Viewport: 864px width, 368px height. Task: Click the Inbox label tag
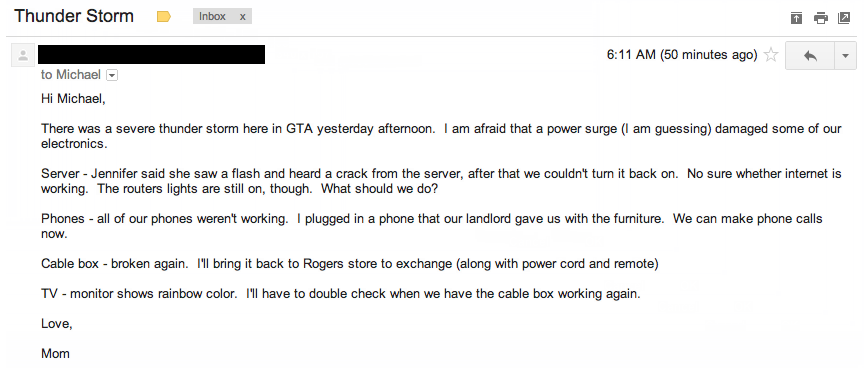212,17
